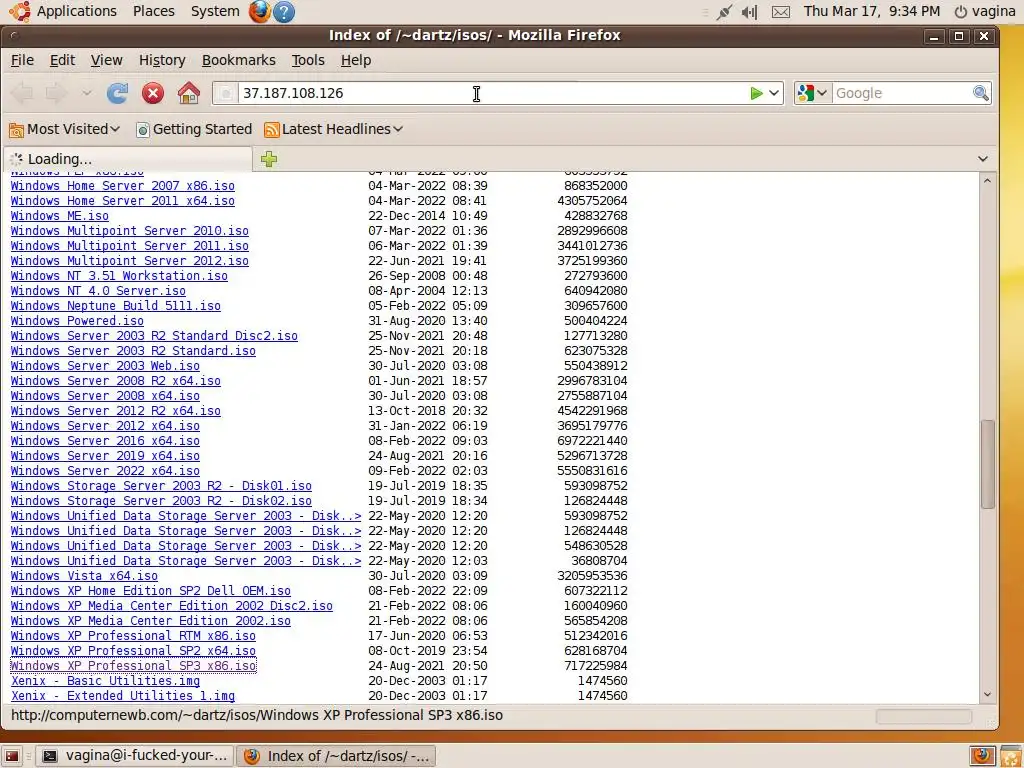
Task: Open the Most Visited bookmarks dropdown
Action: point(65,129)
